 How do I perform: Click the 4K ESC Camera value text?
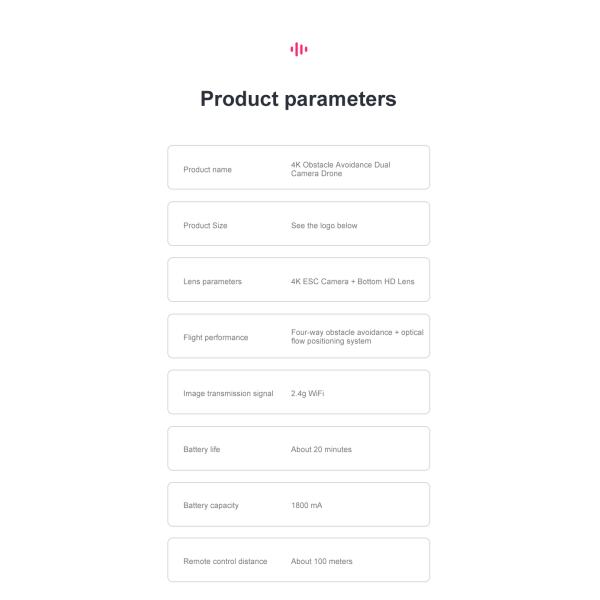point(352,282)
